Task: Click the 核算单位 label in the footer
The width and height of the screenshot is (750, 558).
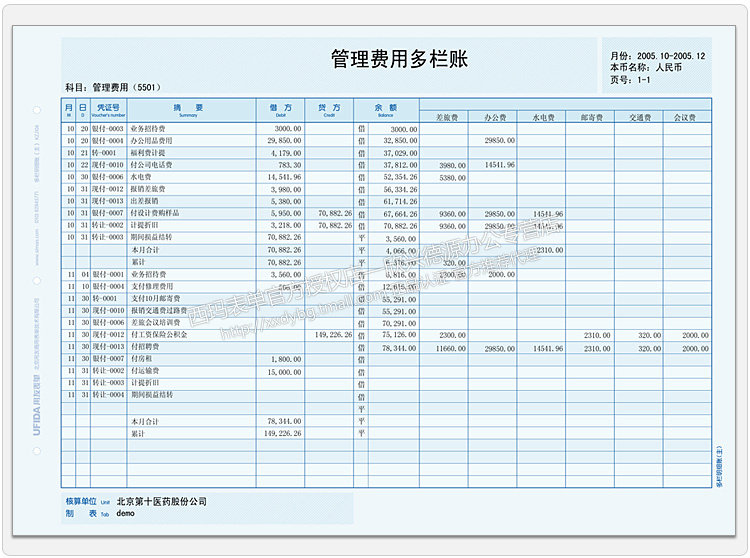Action: tap(81, 501)
